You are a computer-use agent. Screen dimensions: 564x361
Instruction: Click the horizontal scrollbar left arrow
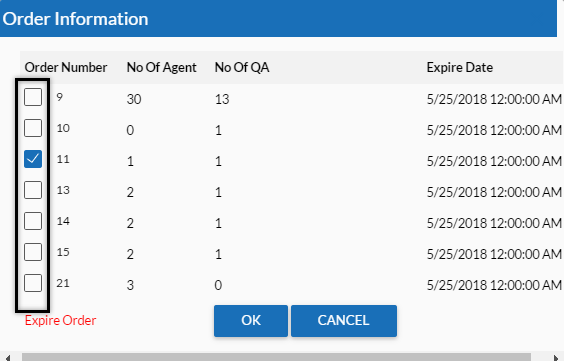point(8,357)
